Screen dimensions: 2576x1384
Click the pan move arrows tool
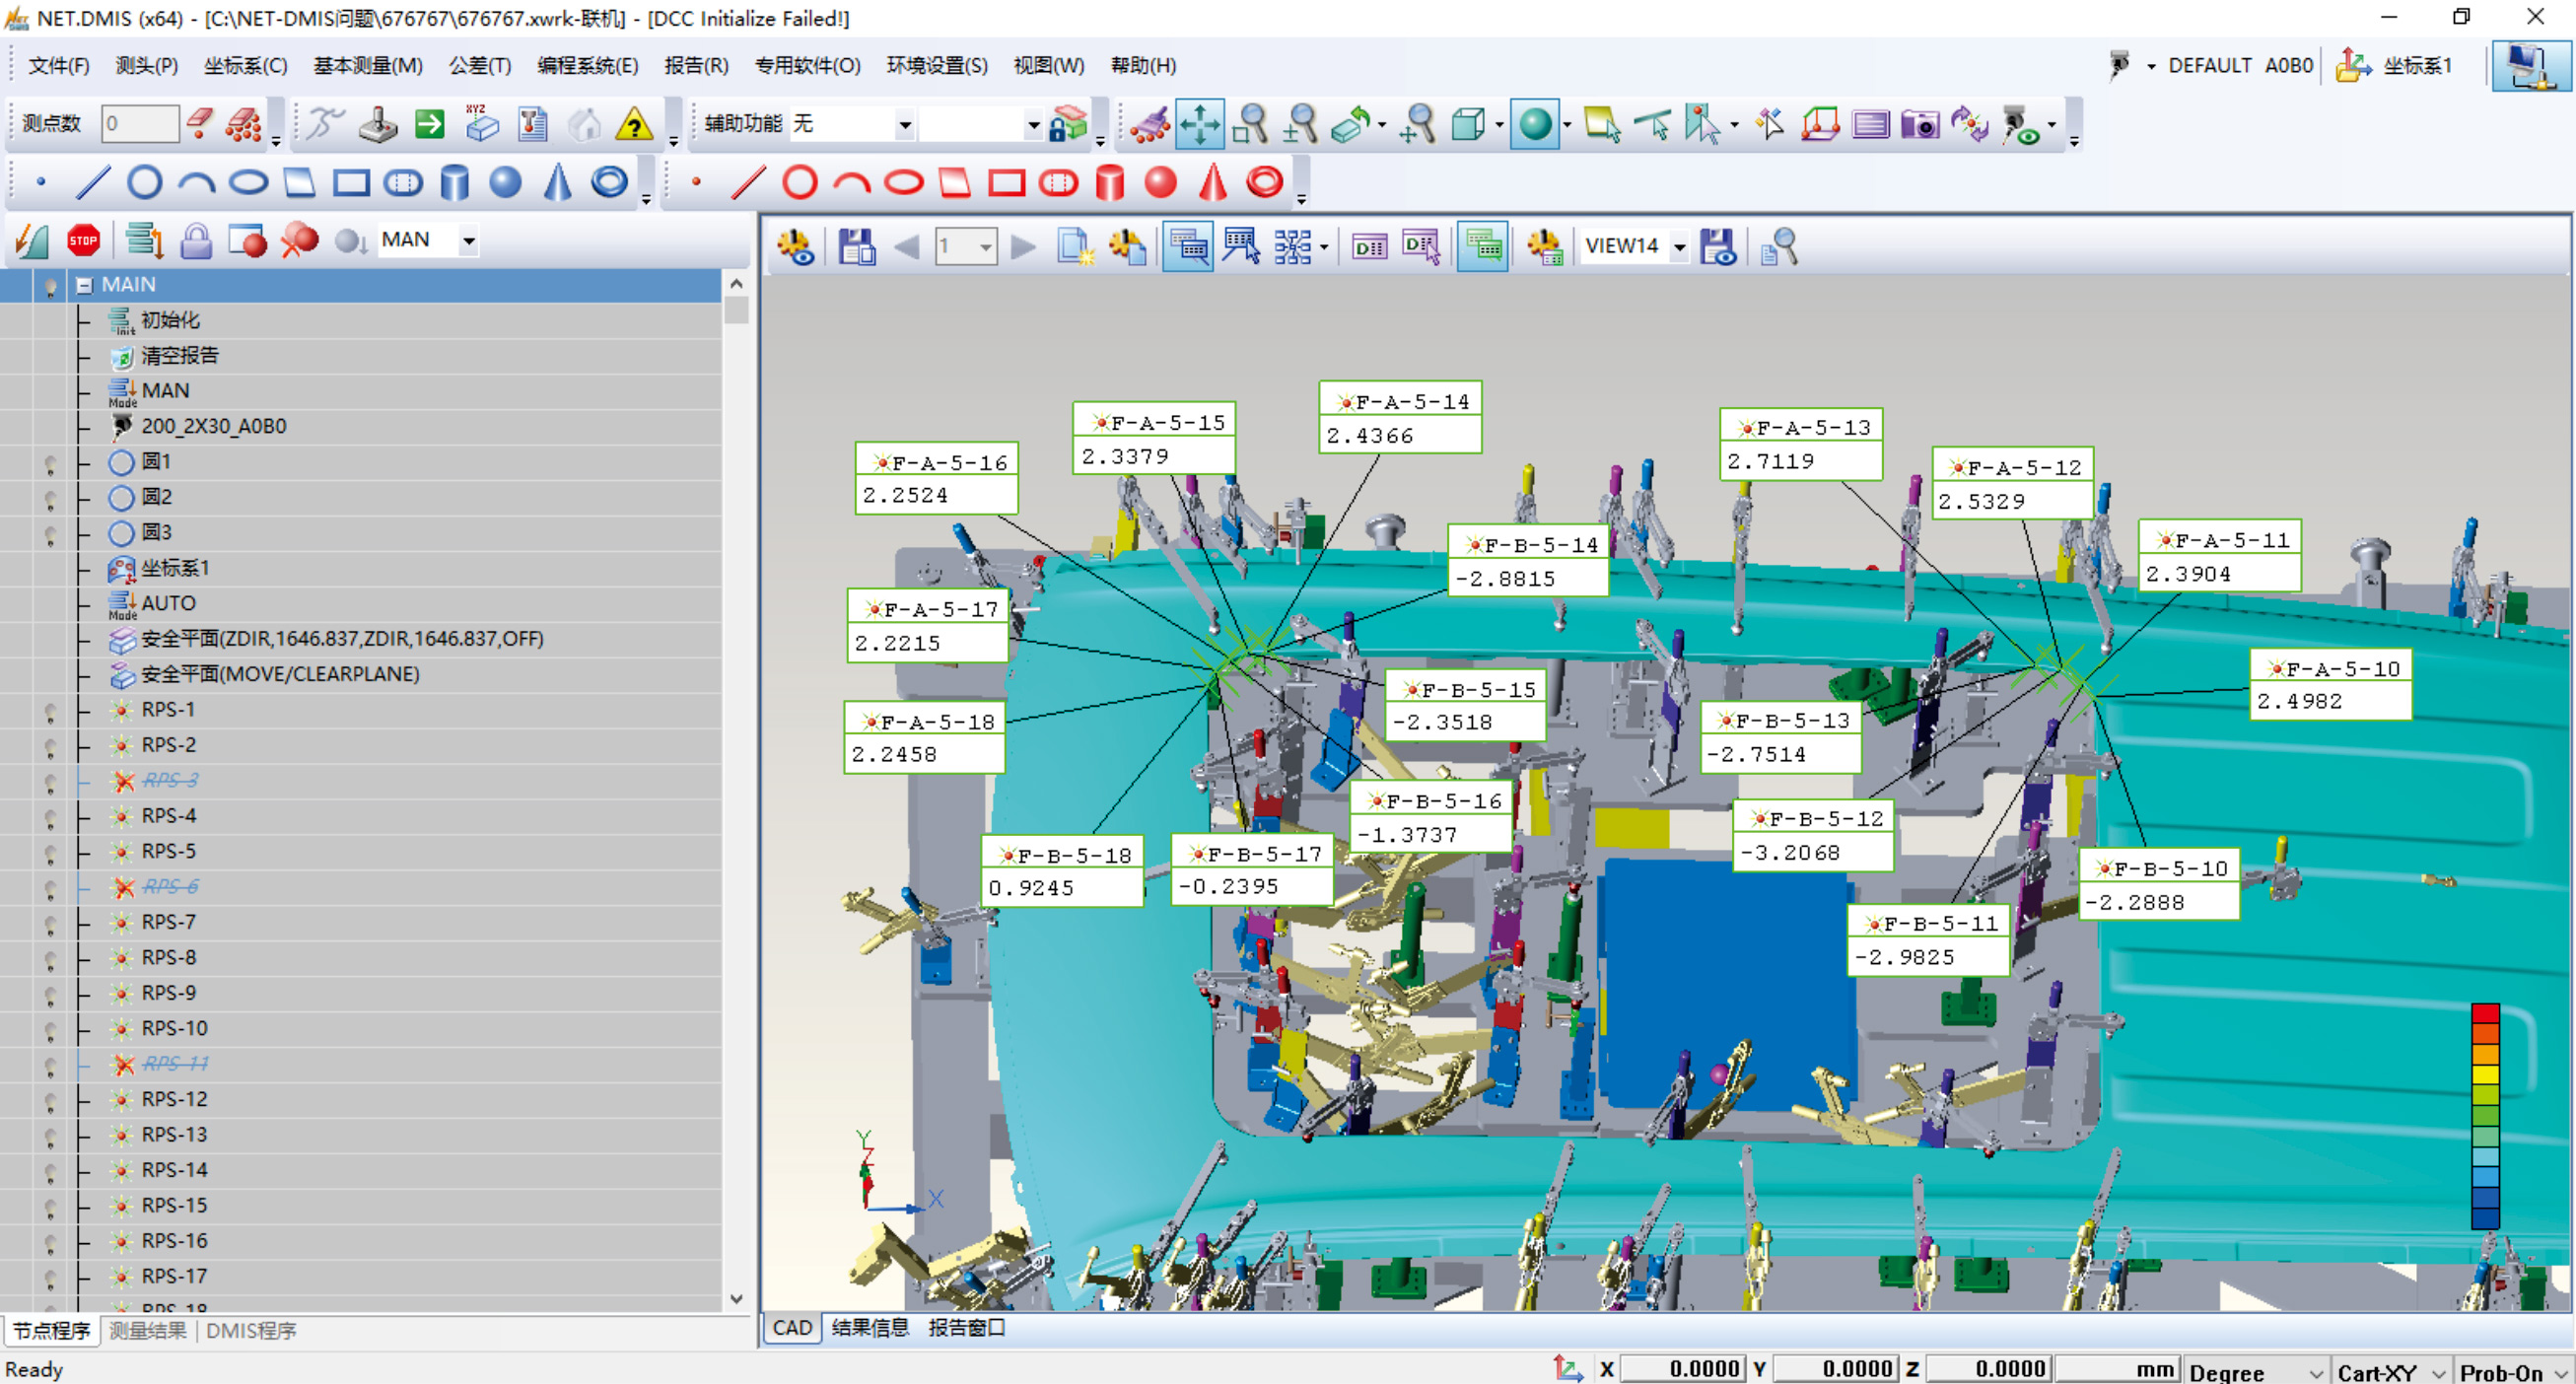1199,125
